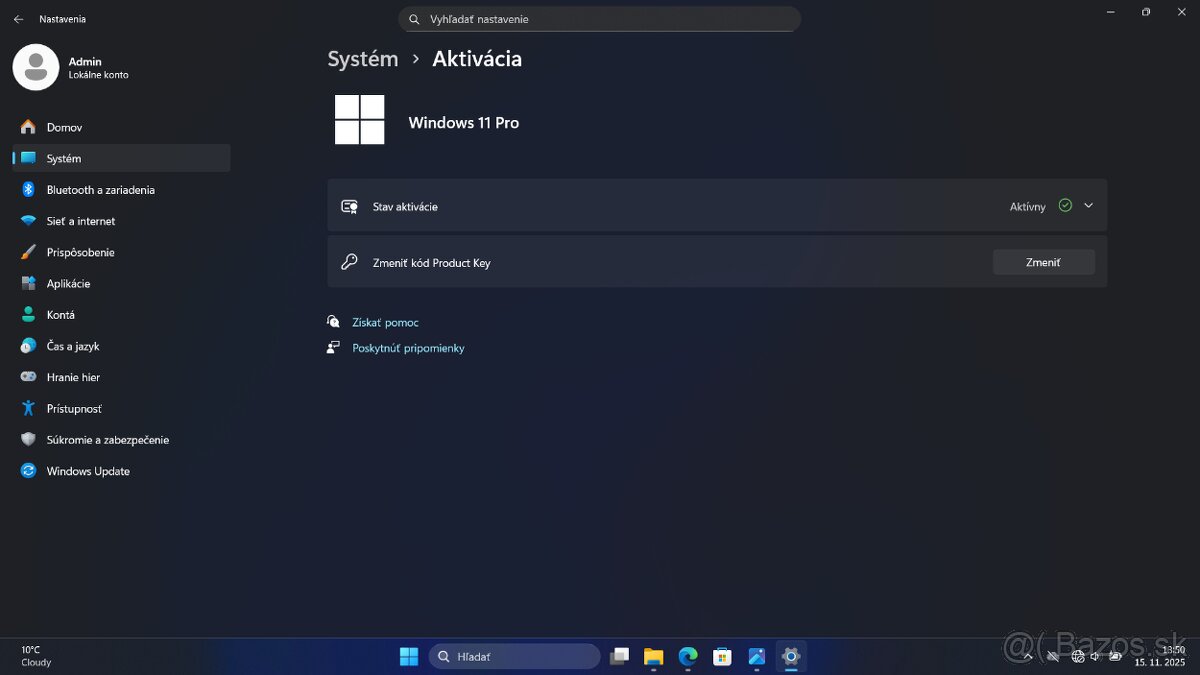Open Prístupnosť accessibility settings
The width and height of the screenshot is (1200, 675).
(74, 409)
